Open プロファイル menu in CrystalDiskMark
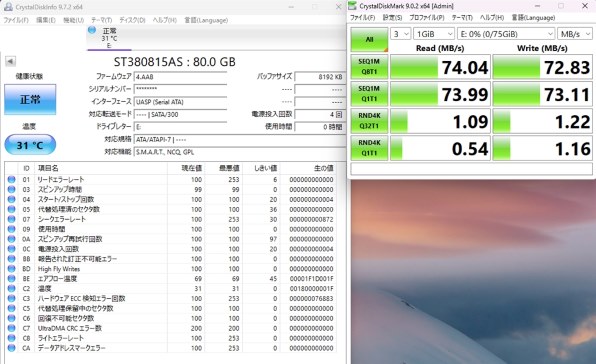Viewport: 596px width, 364px height. click(x=426, y=18)
